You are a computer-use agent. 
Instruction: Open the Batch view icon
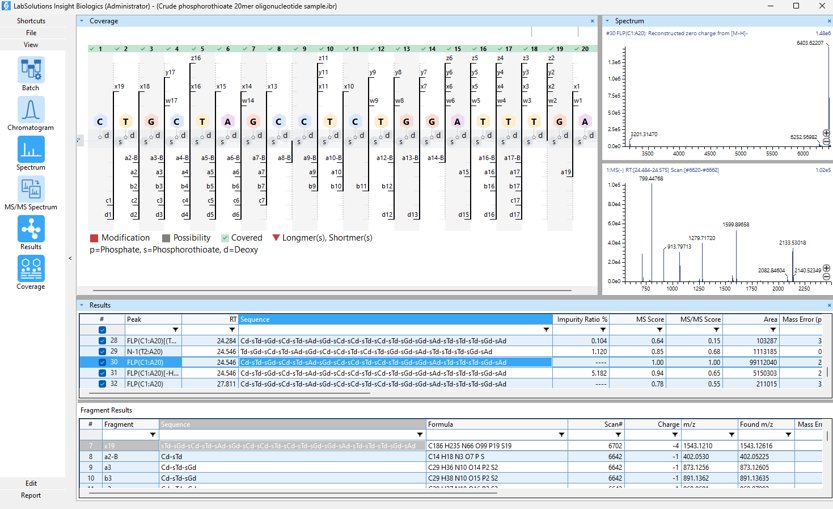click(30, 70)
